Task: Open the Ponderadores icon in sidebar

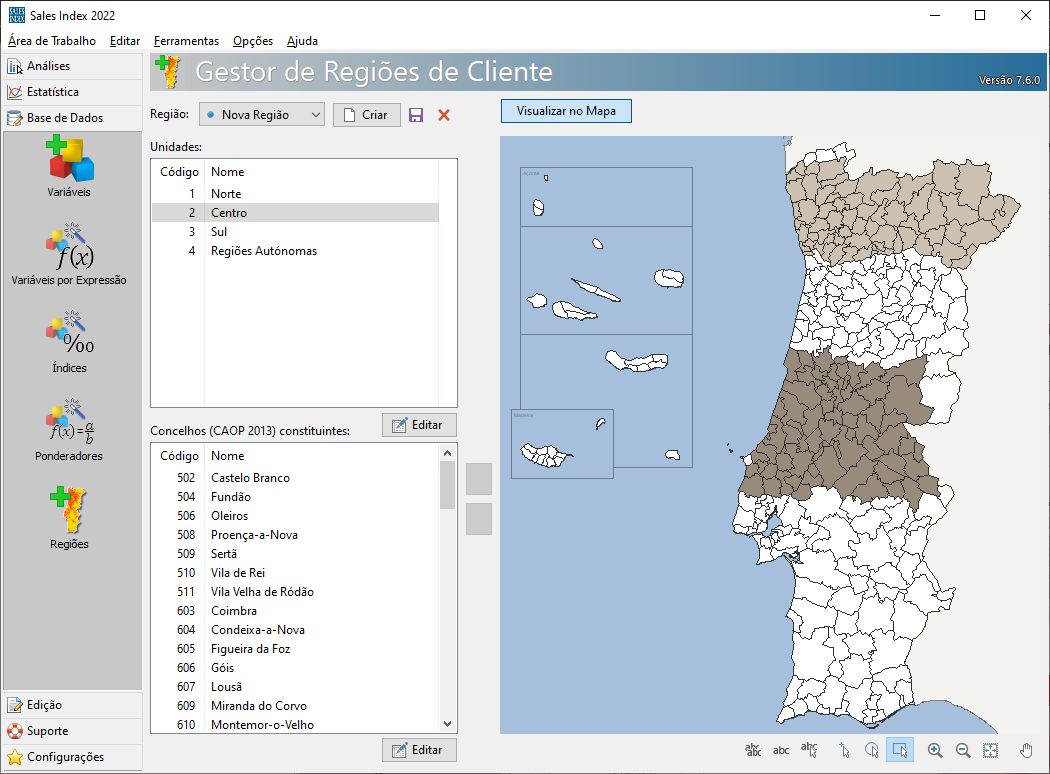Action: pyautogui.click(x=69, y=430)
